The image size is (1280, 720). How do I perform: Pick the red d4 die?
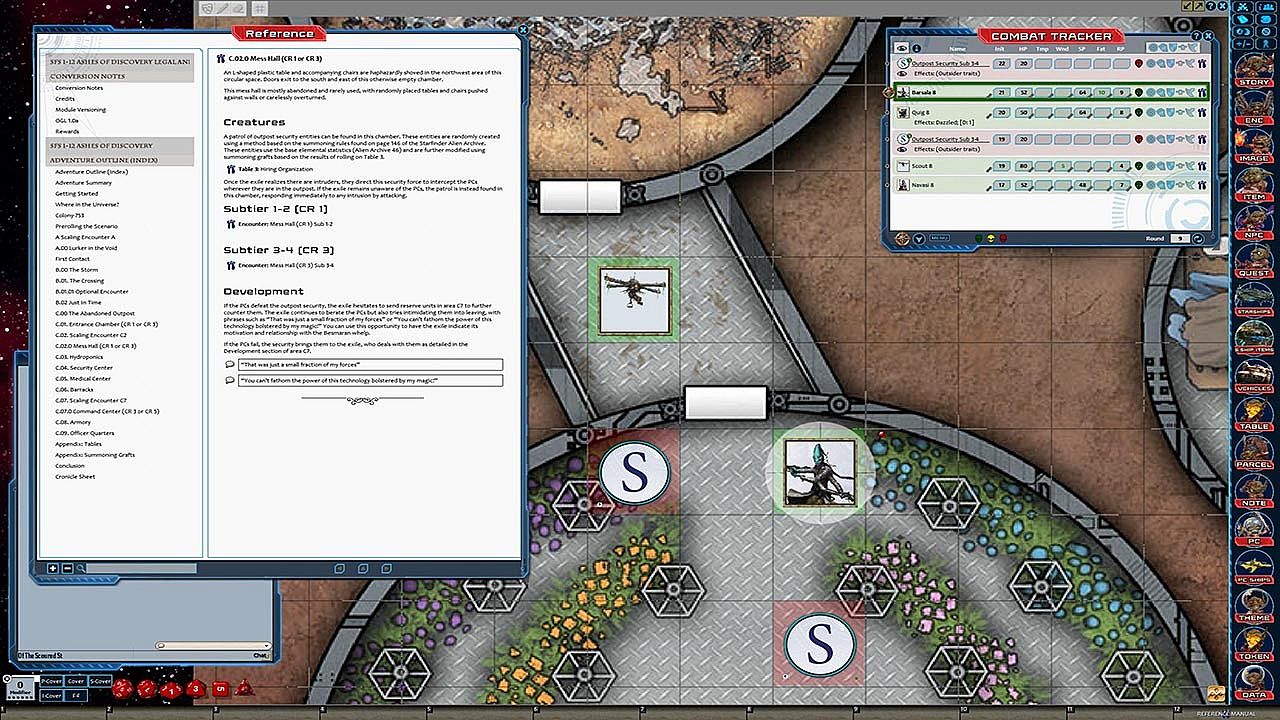tap(244, 689)
